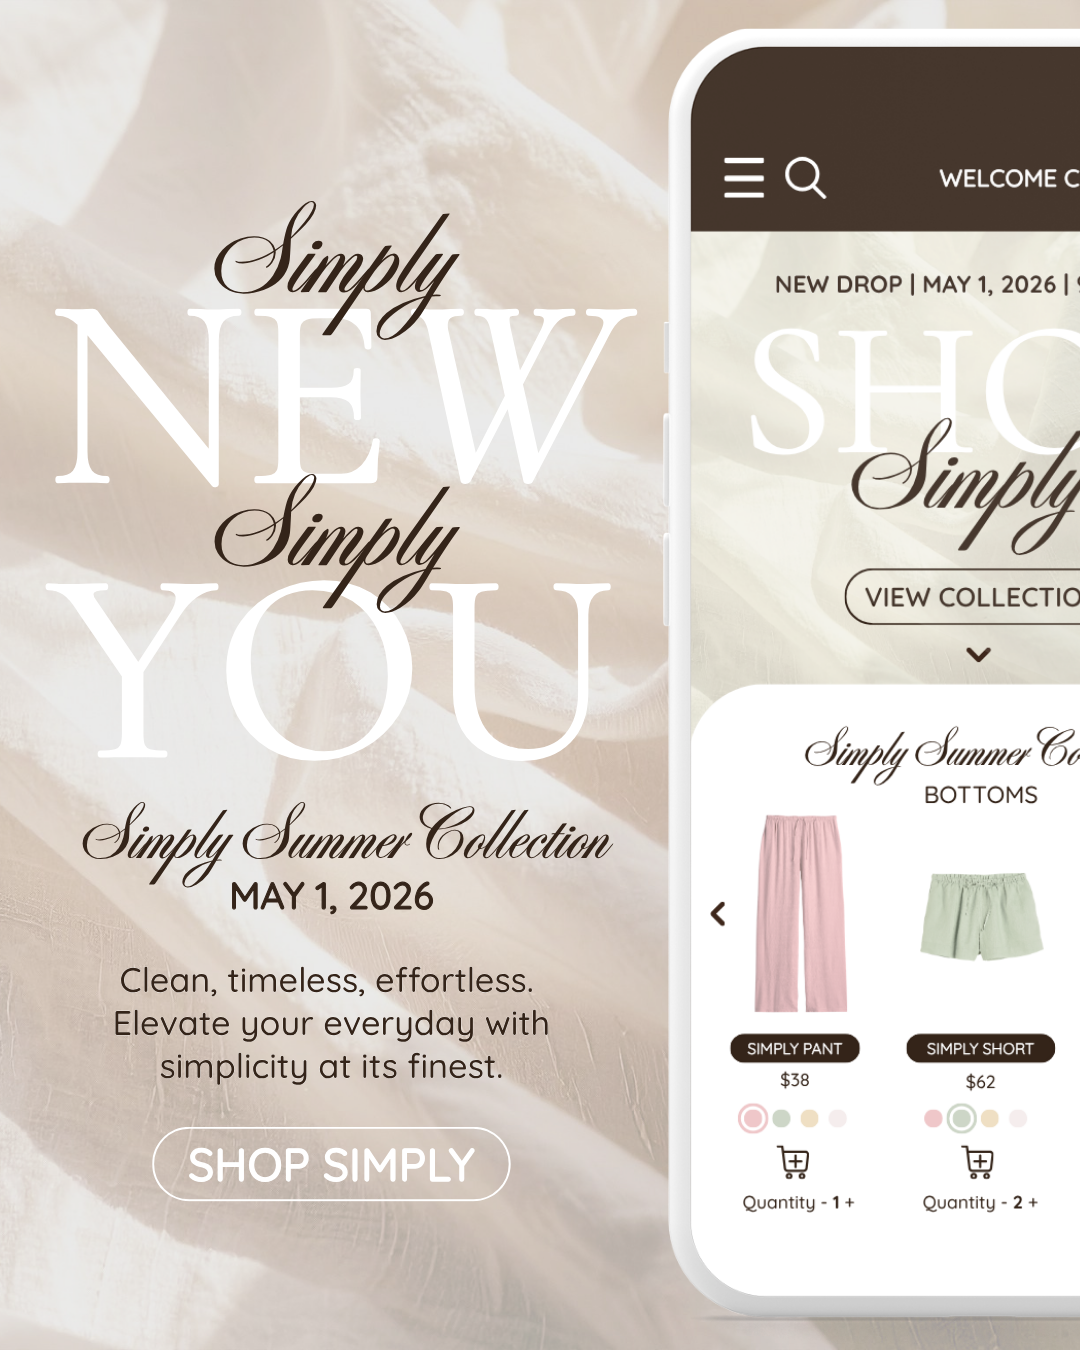Viewport: 1080px width, 1350px height.
Task: Expand section with chevron below View Collection
Action: coord(979,655)
